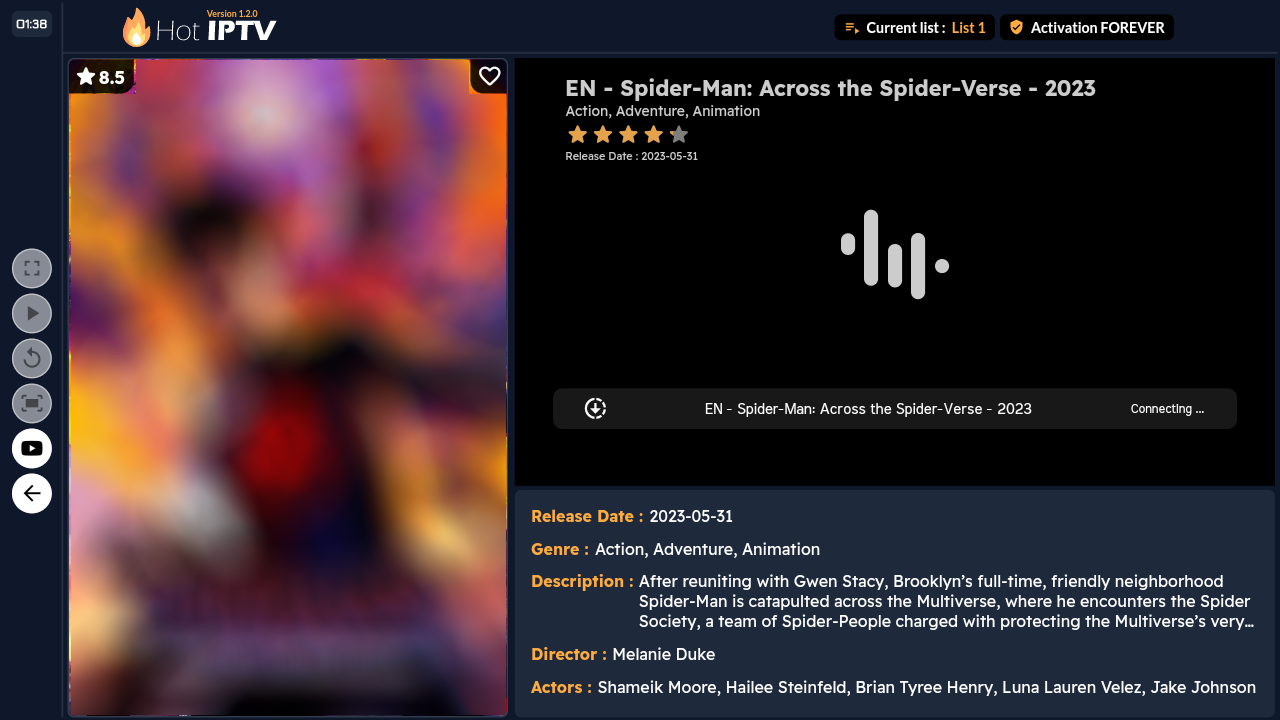Screen dimensions: 1280x720
Task: Click the Activation FOREVER badge
Action: tap(1087, 28)
